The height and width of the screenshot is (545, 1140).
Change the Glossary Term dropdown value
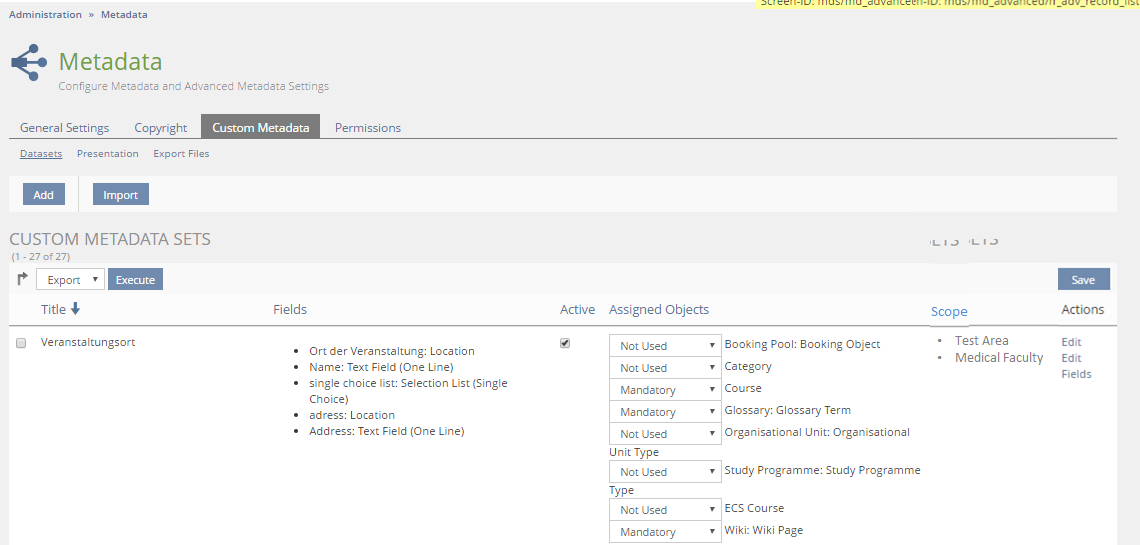click(x=664, y=412)
